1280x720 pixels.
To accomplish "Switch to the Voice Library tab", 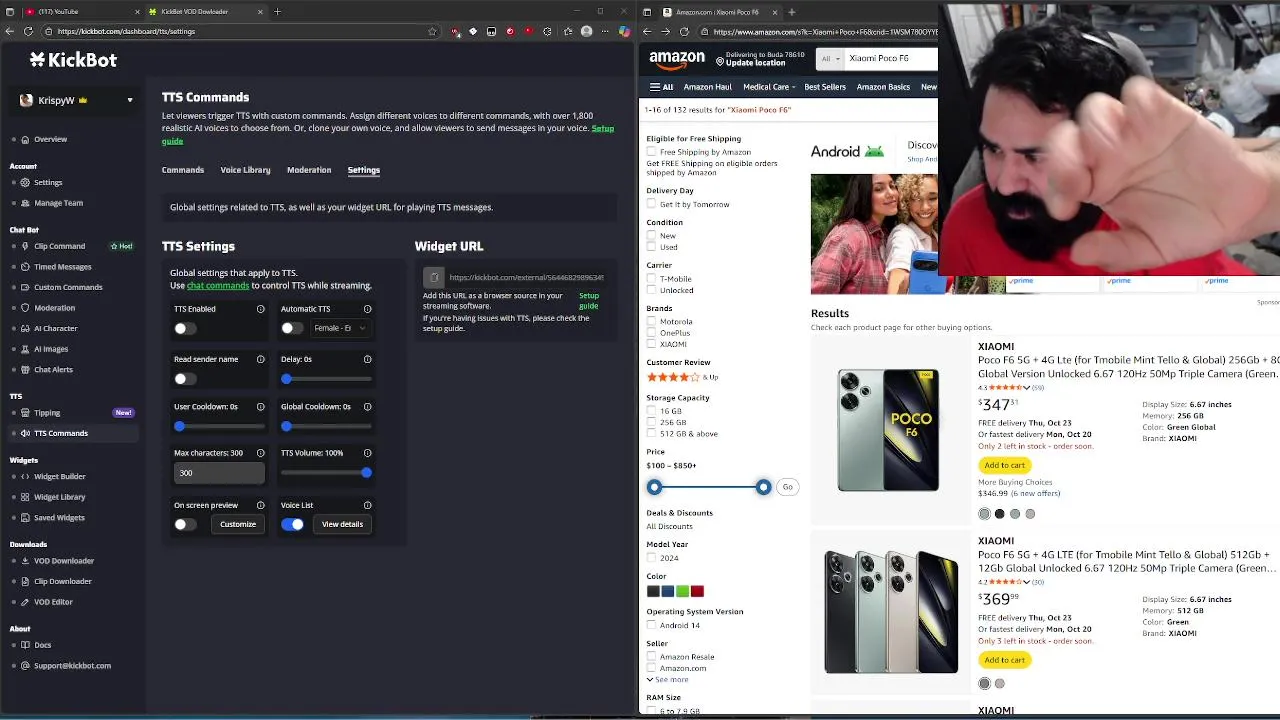I will (x=245, y=170).
